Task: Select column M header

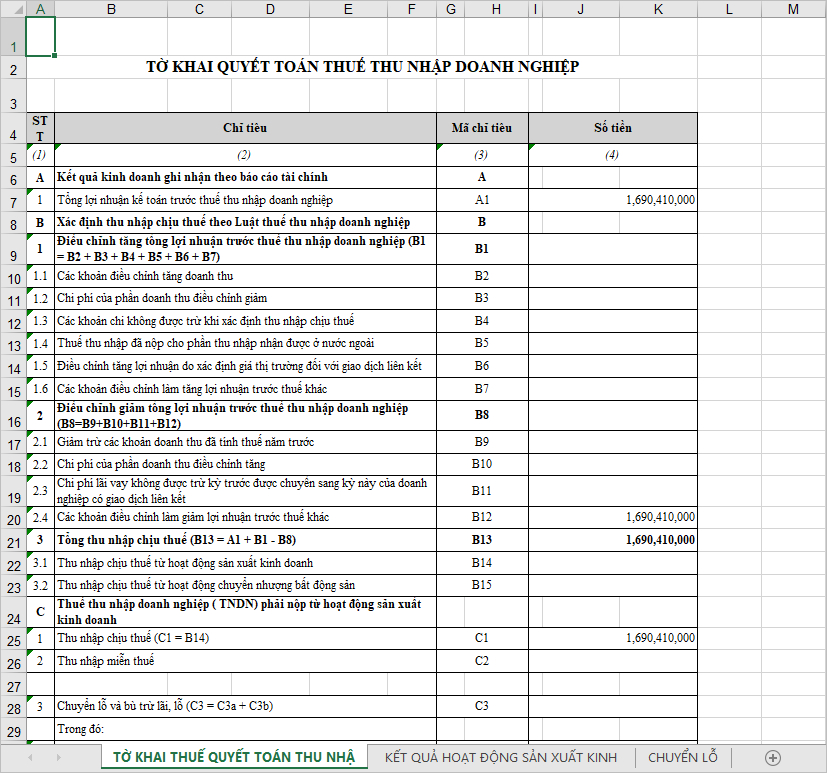Action: click(x=793, y=9)
